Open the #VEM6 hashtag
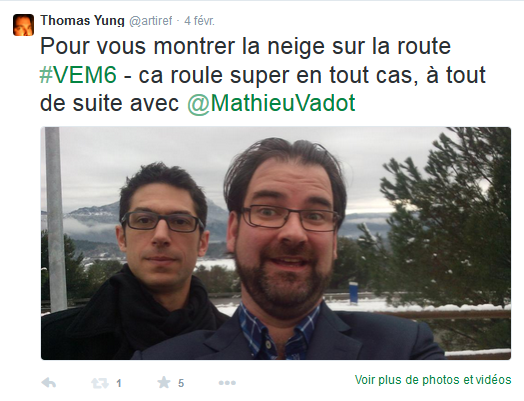The width and height of the screenshot is (524, 401). [x=78, y=75]
